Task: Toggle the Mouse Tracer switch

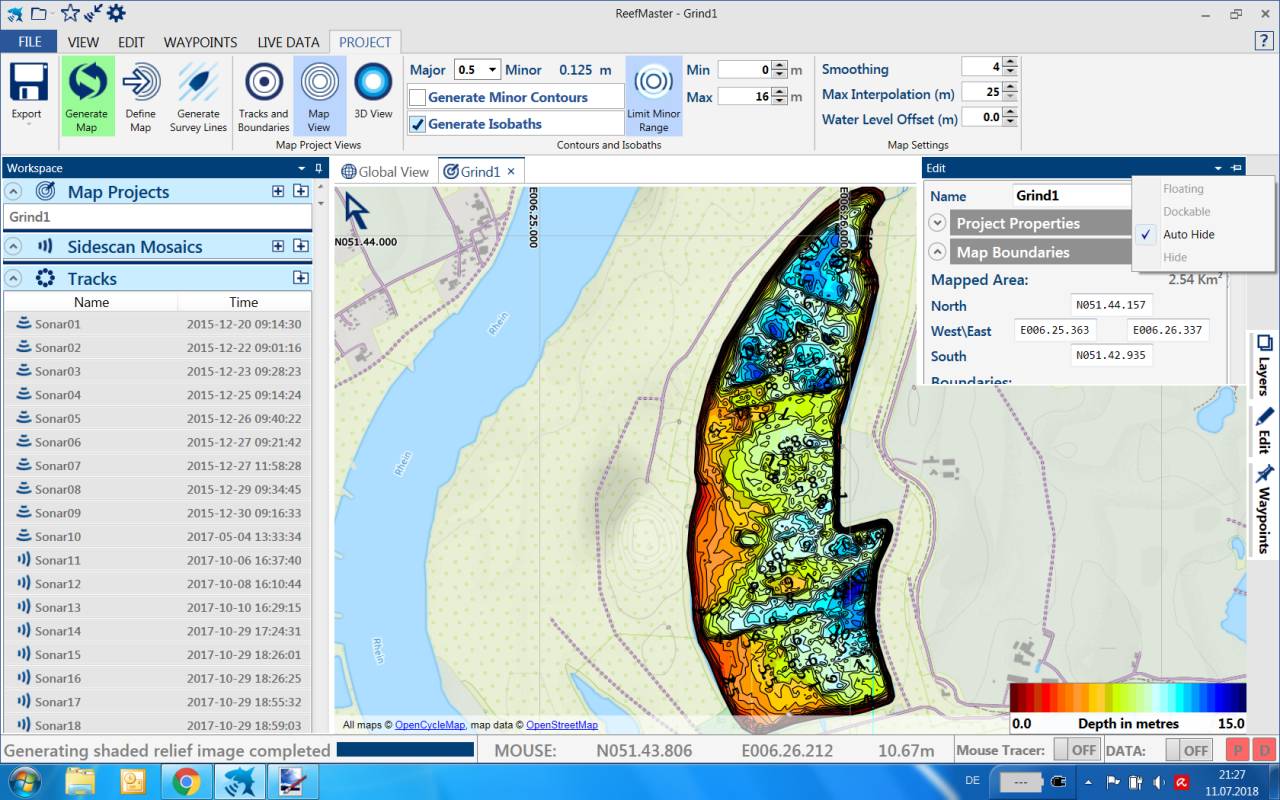Action: tap(1077, 750)
